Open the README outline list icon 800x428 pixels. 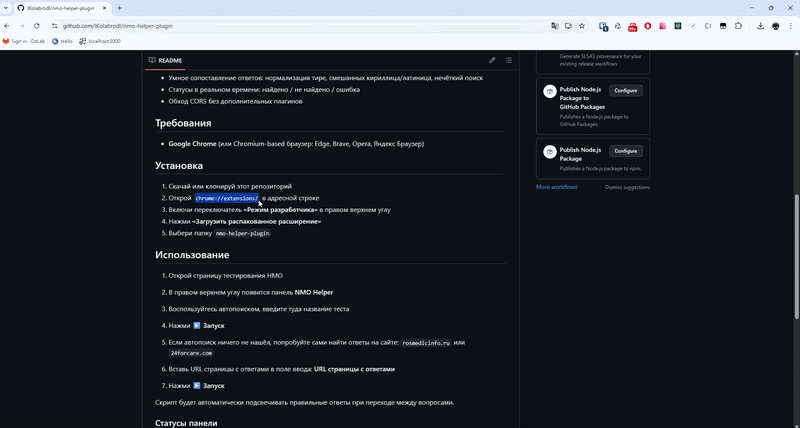[509, 60]
